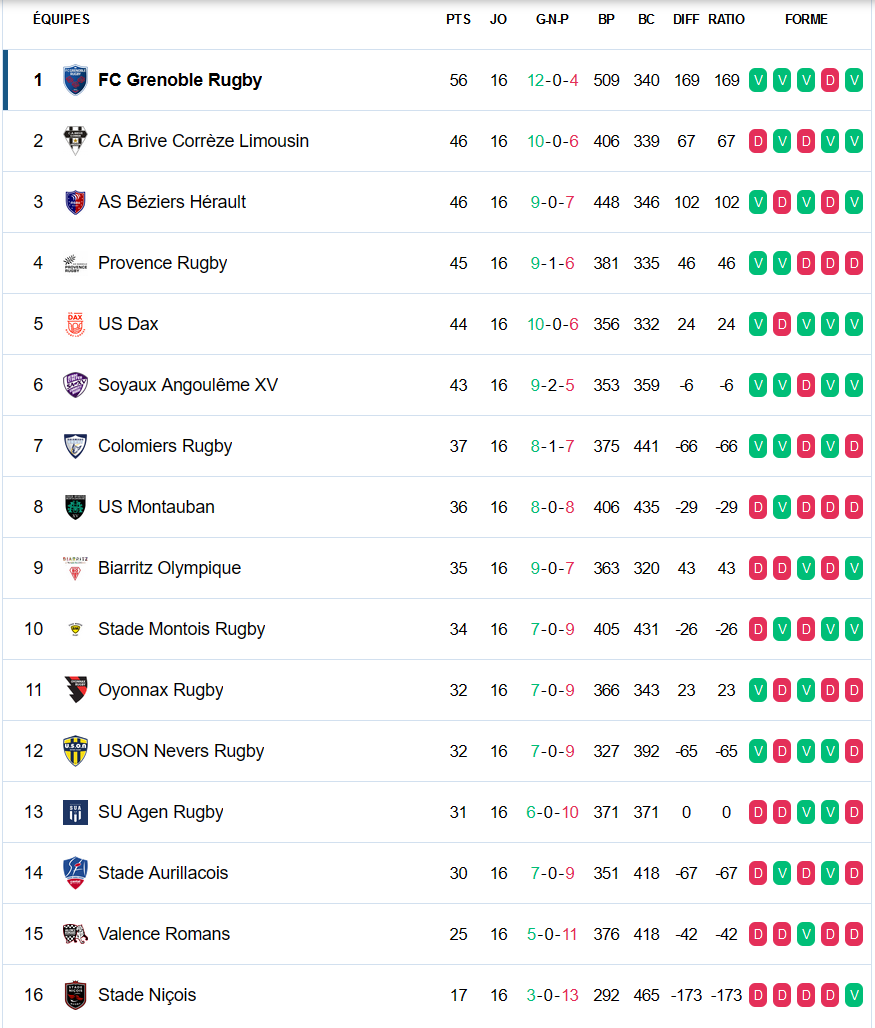
Task: Select the Stade Montois Rugby team name
Action: pos(182,629)
